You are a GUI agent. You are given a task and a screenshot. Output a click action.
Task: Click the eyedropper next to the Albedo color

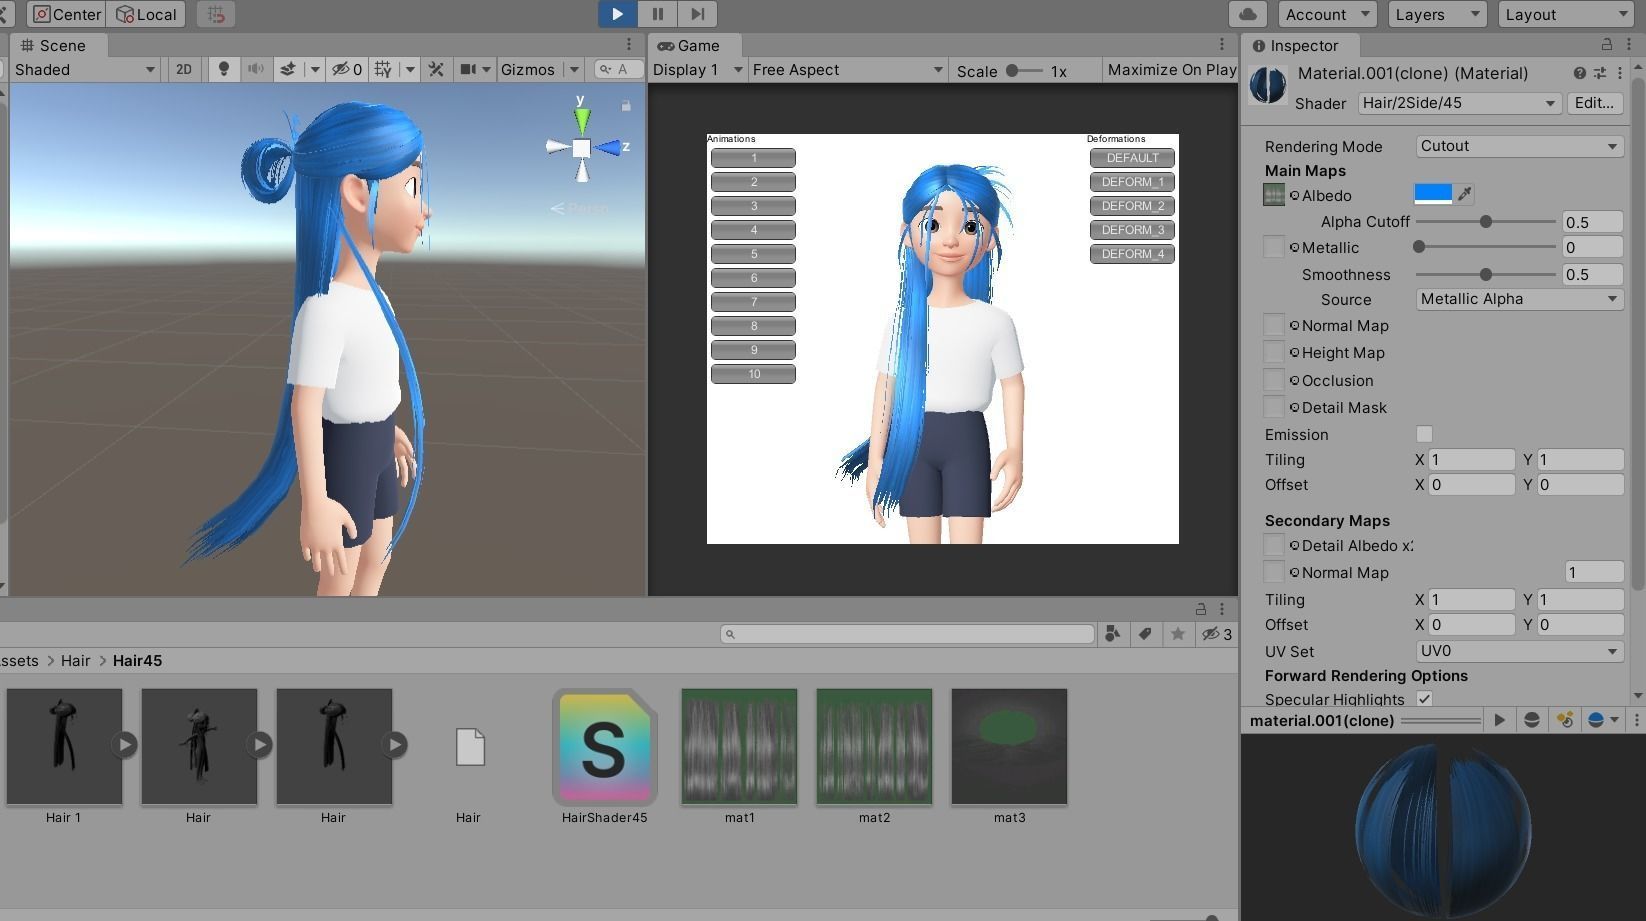pos(1466,193)
